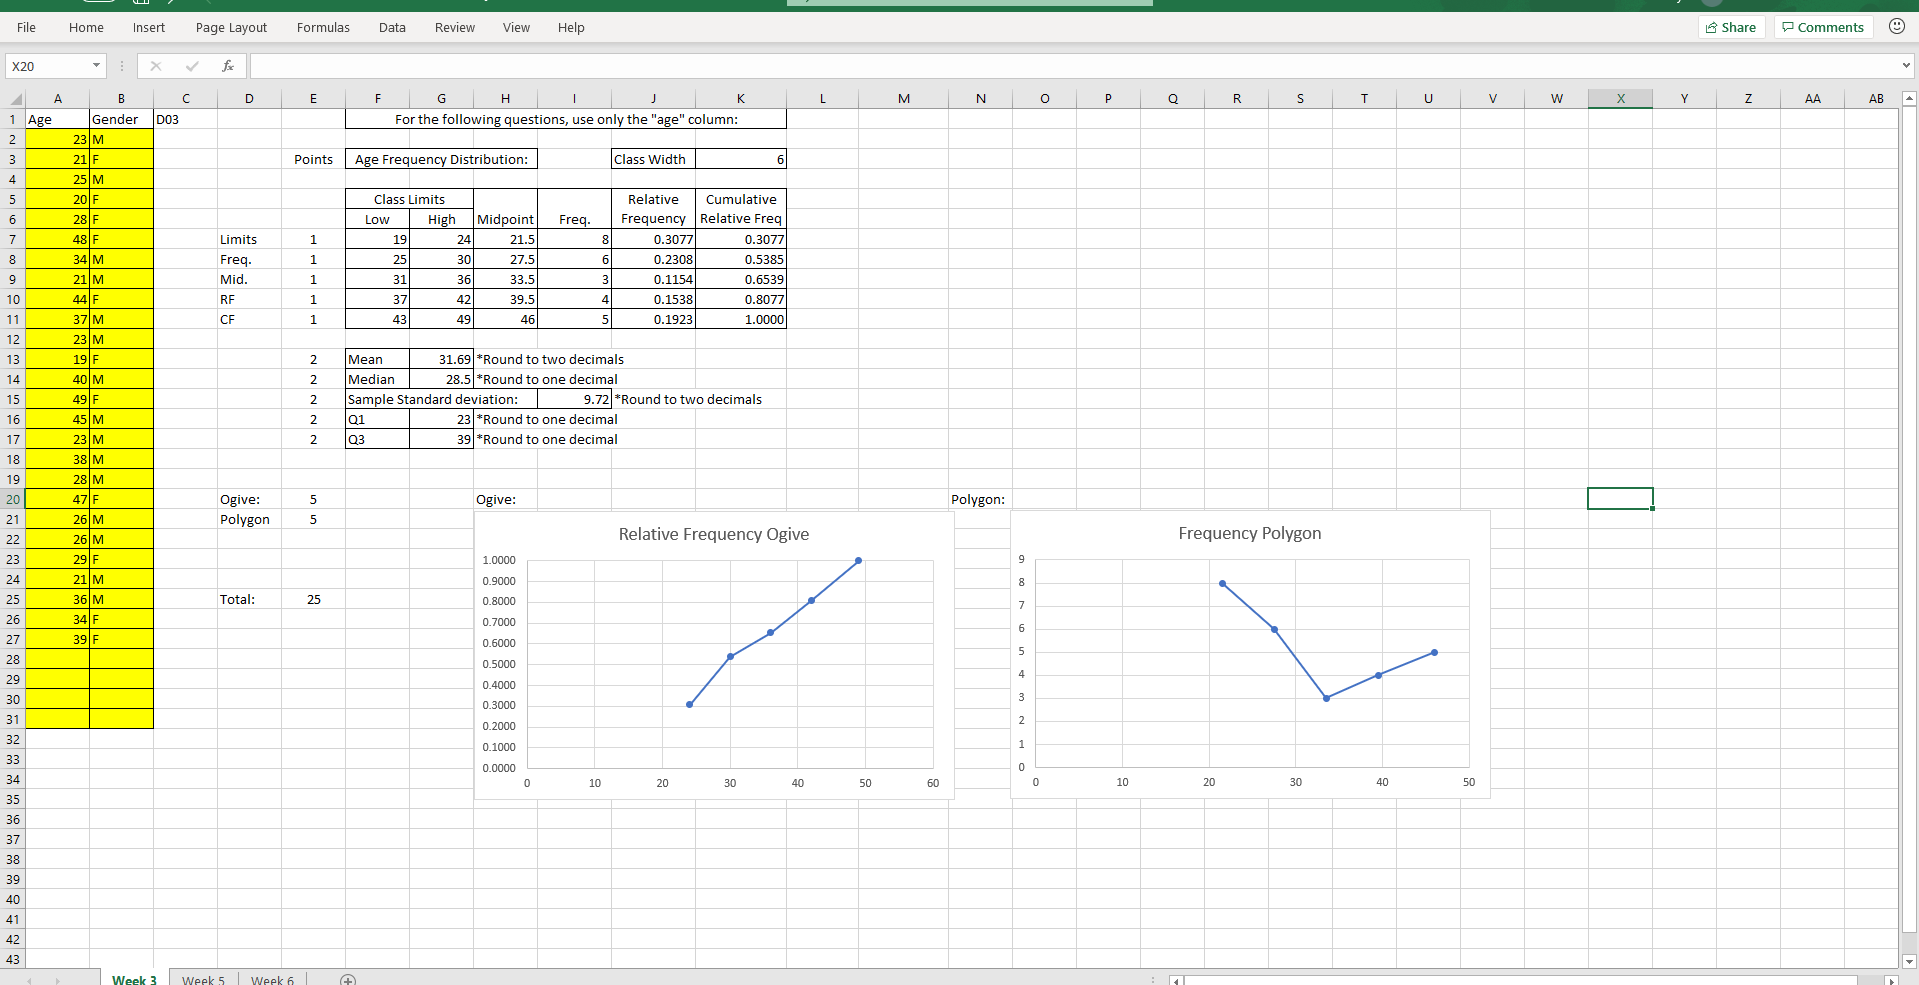Click the Ogive chart's top data point
The image size is (1919, 985).
coord(859,561)
